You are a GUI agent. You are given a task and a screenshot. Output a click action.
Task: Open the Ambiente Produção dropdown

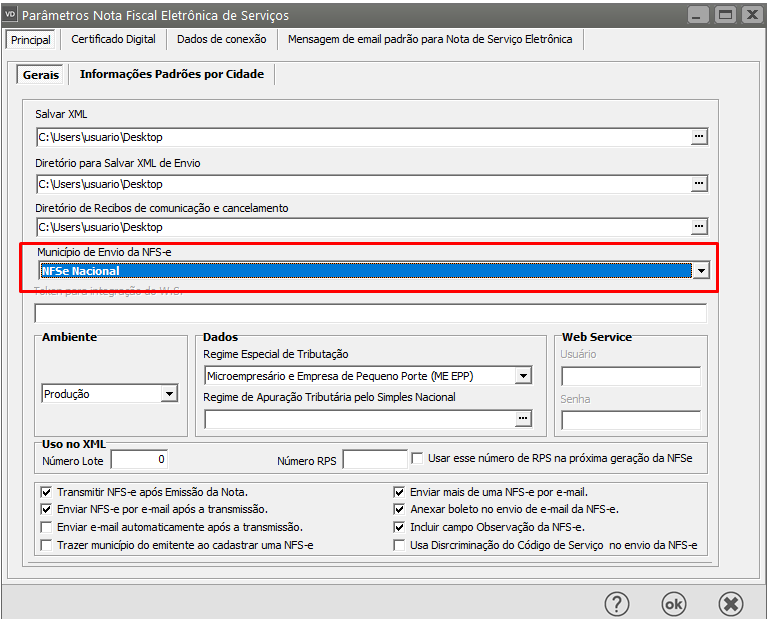tap(169, 394)
